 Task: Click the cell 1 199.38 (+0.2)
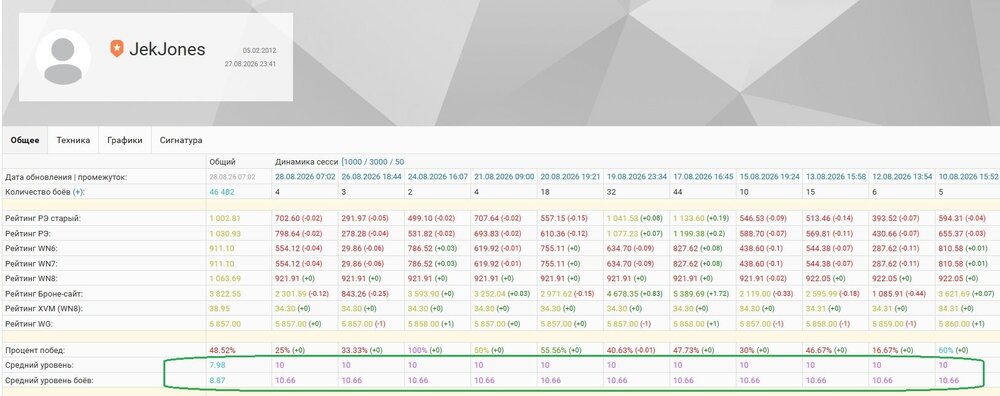point(700,233)
